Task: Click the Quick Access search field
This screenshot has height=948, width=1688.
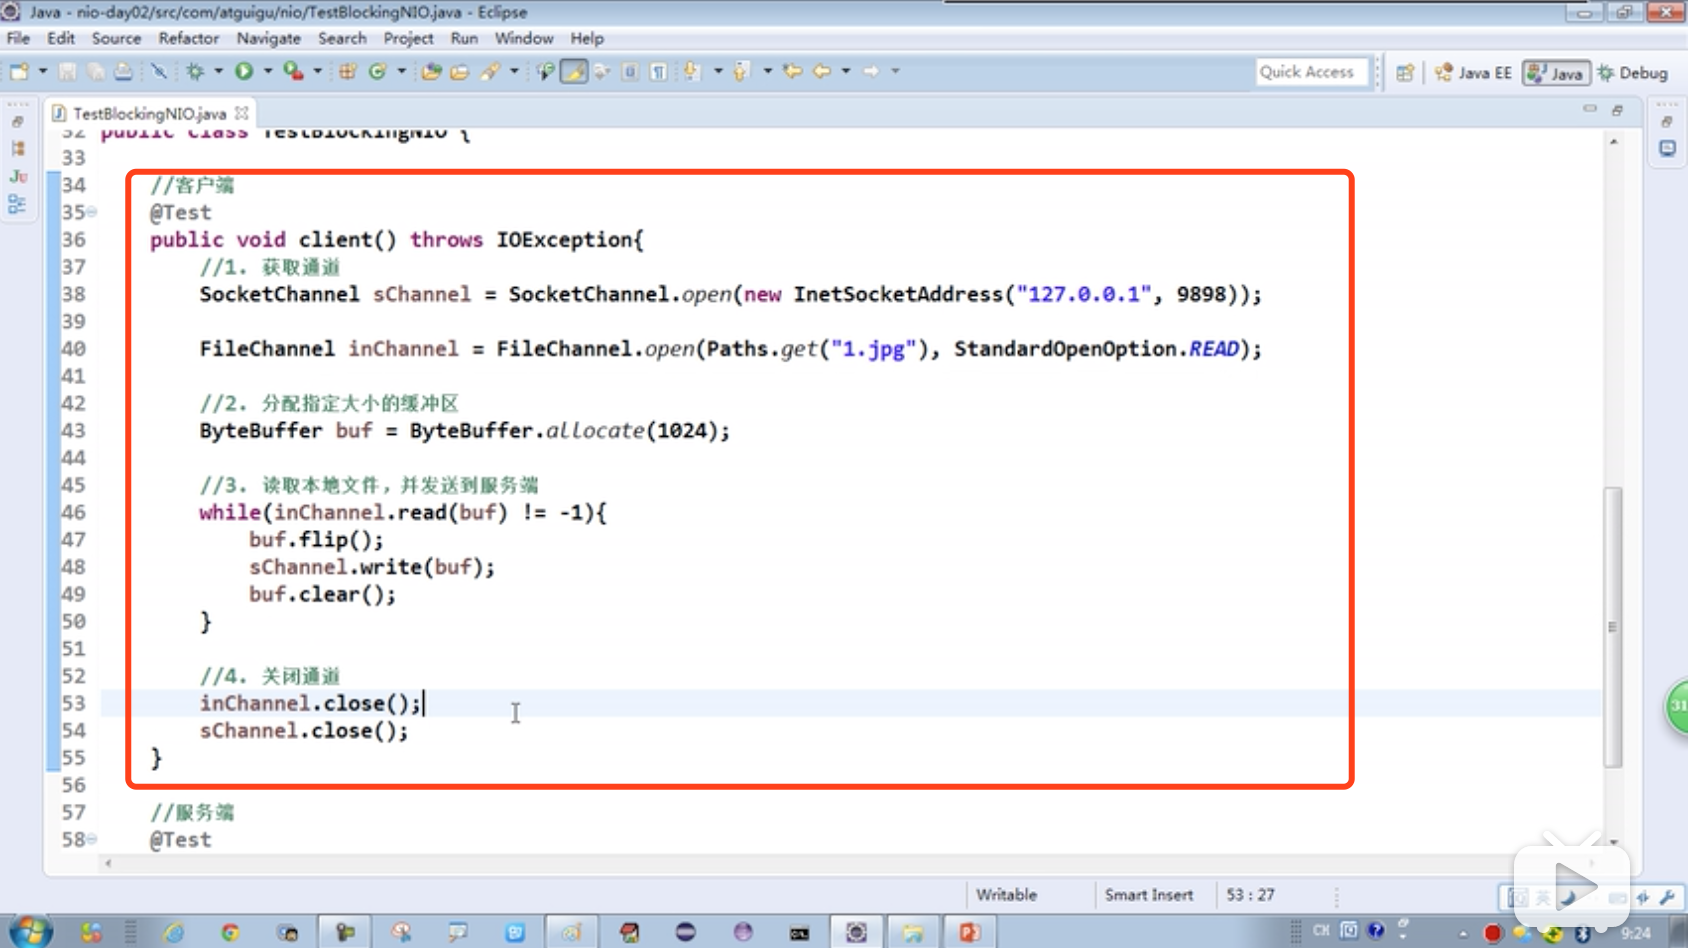Action: [x=1311, y=72]
